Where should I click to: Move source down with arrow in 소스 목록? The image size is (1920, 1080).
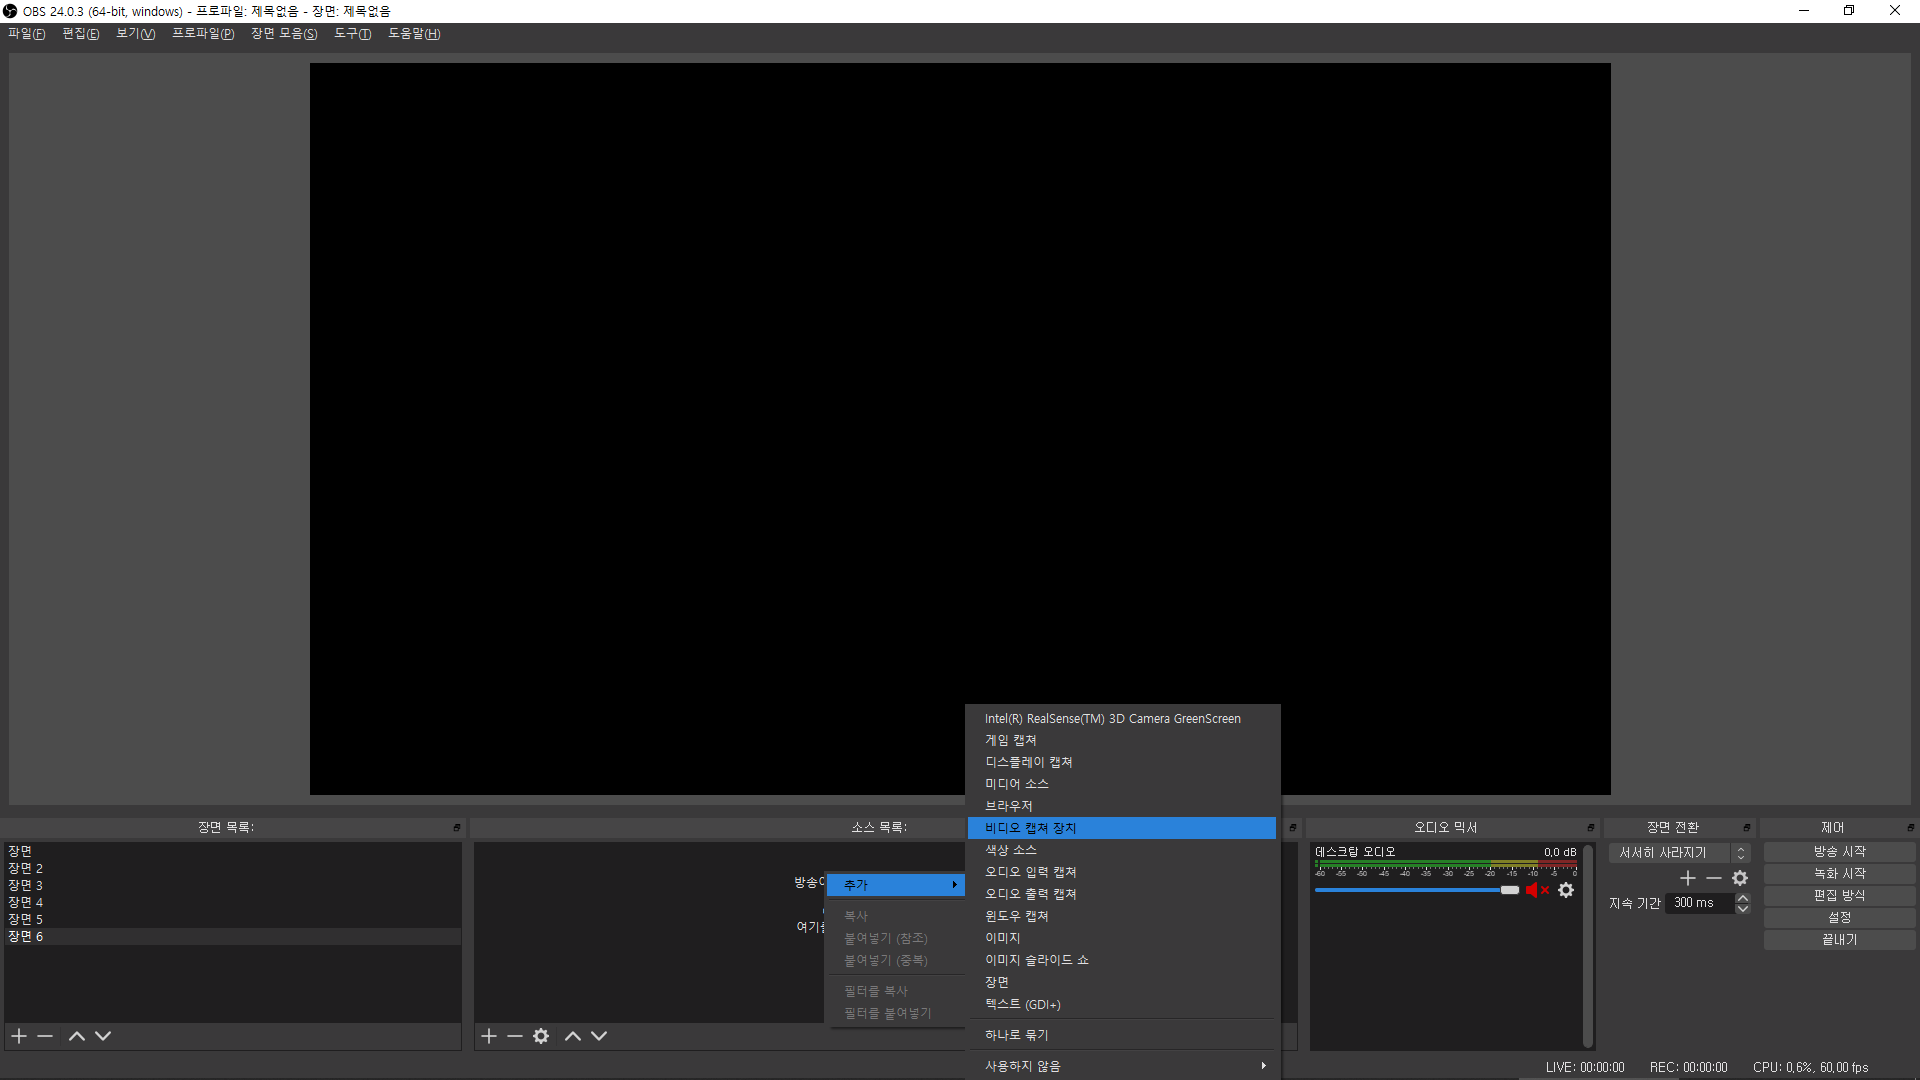599,1036
